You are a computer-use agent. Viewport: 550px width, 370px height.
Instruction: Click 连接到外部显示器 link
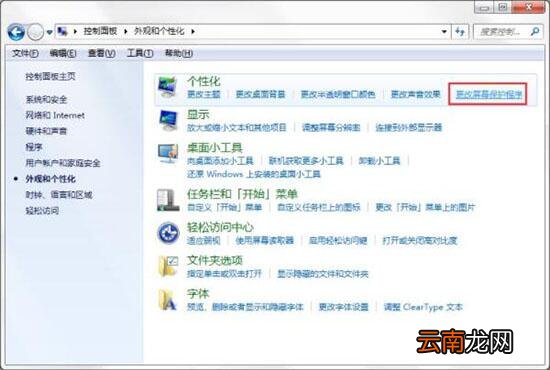click(409, 127)
